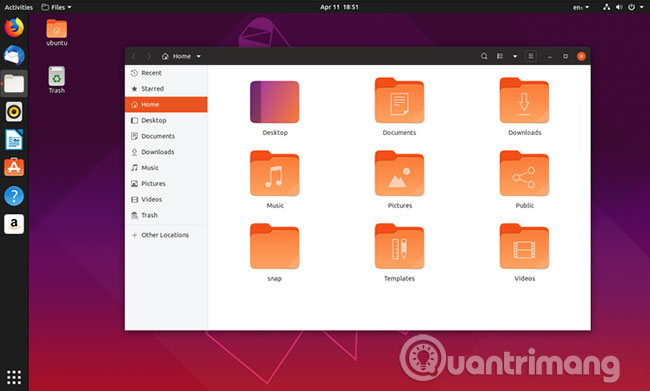650x391 pixels.
Task: Go to Desktop in the sidebar
Action: tap(166, 120)
